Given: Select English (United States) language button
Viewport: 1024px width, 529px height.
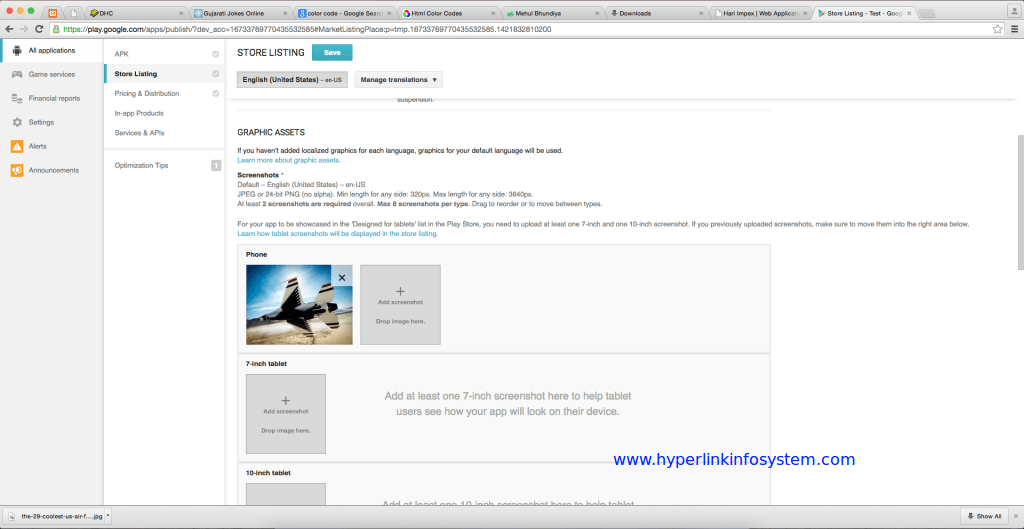Looking at the screenshot, I should tap(292, 80).
